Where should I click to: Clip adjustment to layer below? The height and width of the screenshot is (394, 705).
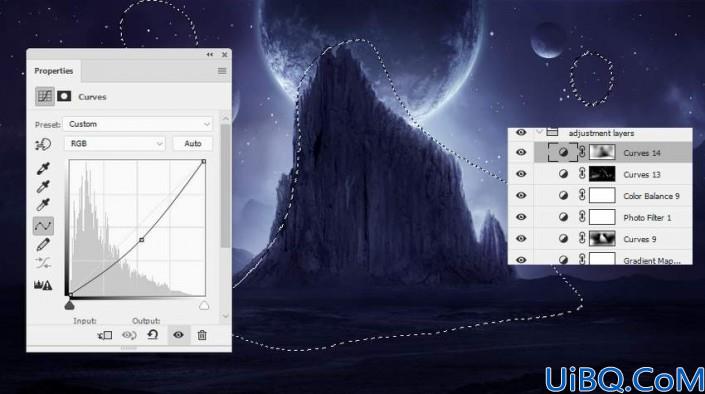point(105,335)
